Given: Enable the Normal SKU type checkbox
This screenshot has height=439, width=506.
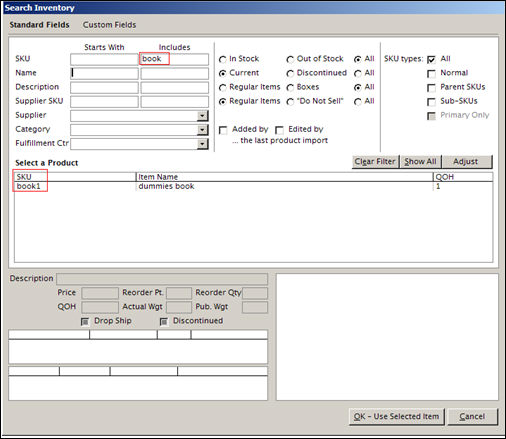Looking at the screenshot, I should (x=431, y=73).
